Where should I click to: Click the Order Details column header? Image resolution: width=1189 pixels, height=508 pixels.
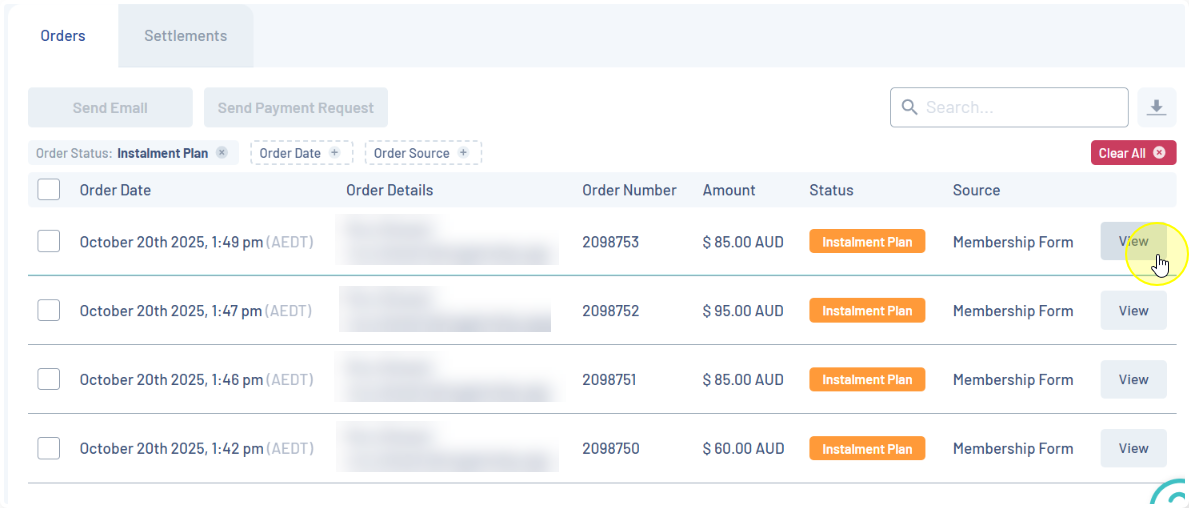coord(390,190)
